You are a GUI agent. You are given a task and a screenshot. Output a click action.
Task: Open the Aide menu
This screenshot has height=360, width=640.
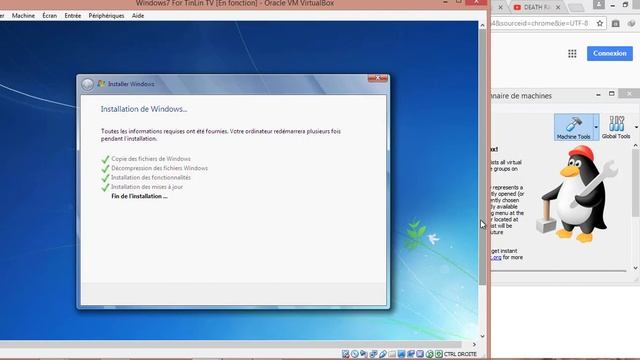tap(138, 16)
